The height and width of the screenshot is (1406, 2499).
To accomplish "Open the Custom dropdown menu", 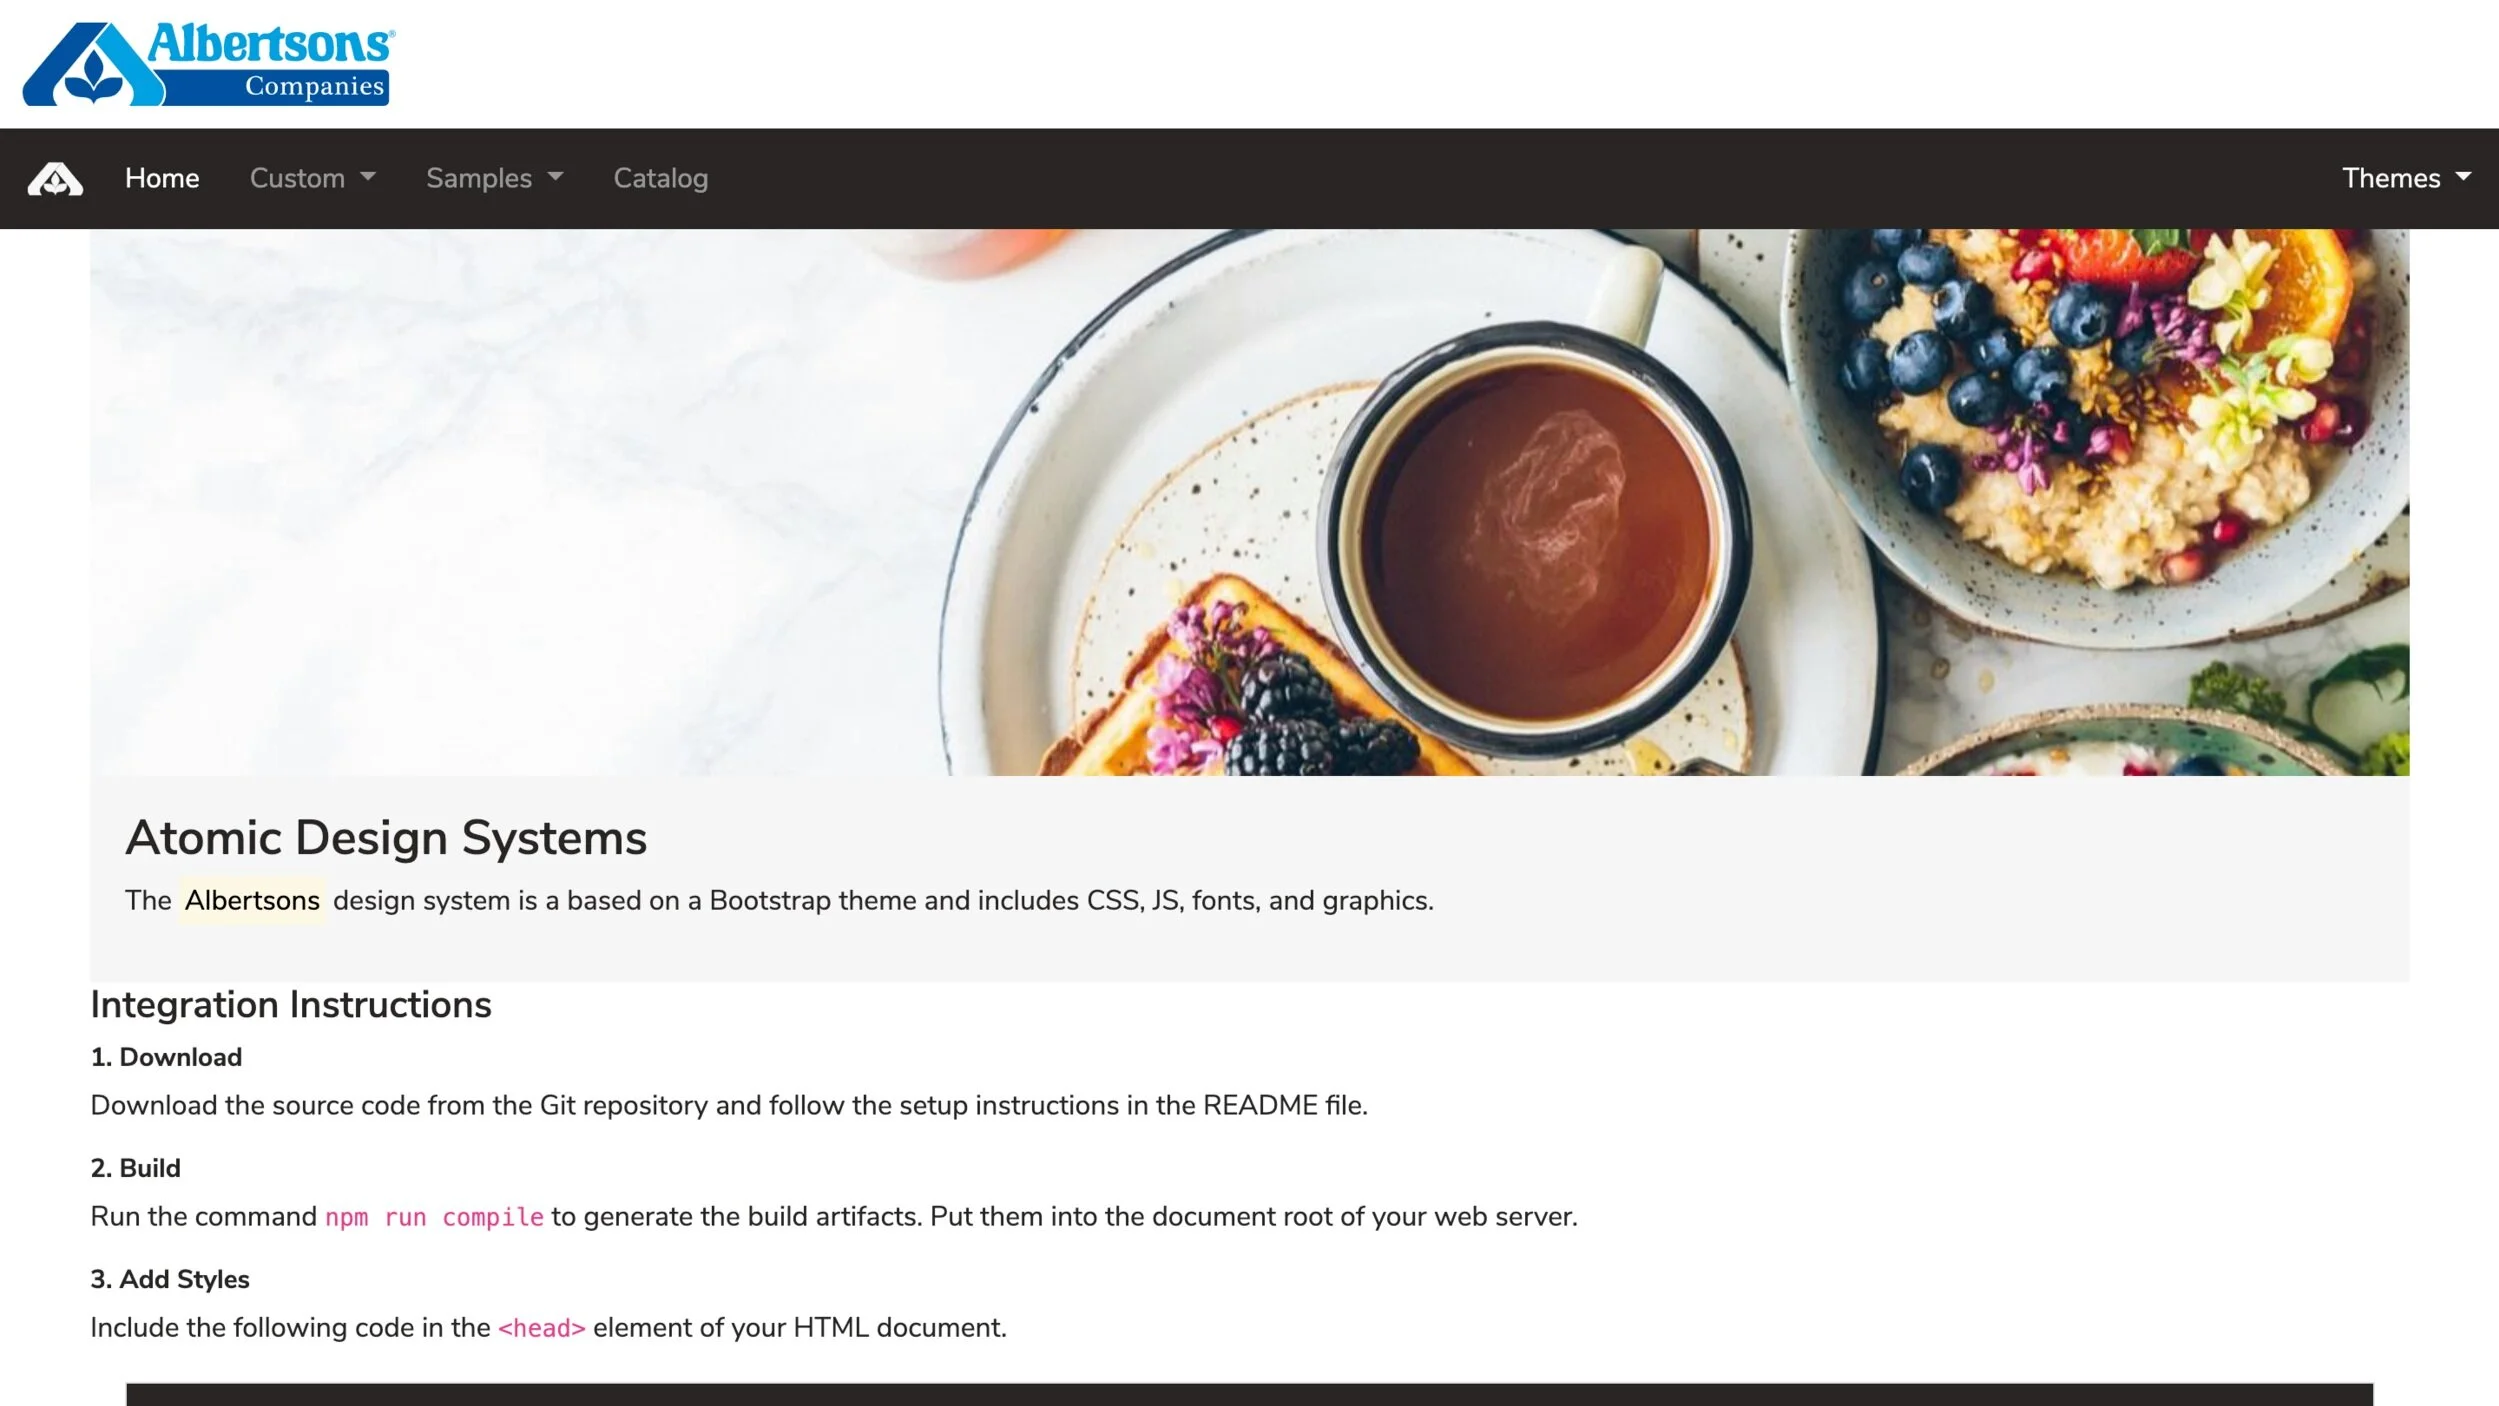I will pos(312,178).
